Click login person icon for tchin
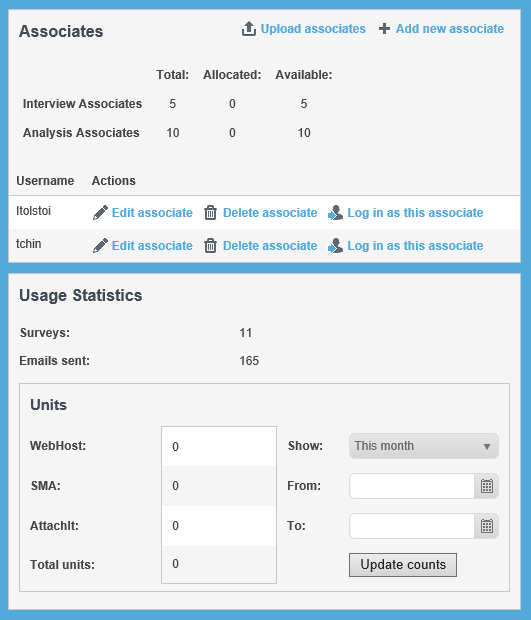Viewport: 531px width, 620px height. click(335, 246)
